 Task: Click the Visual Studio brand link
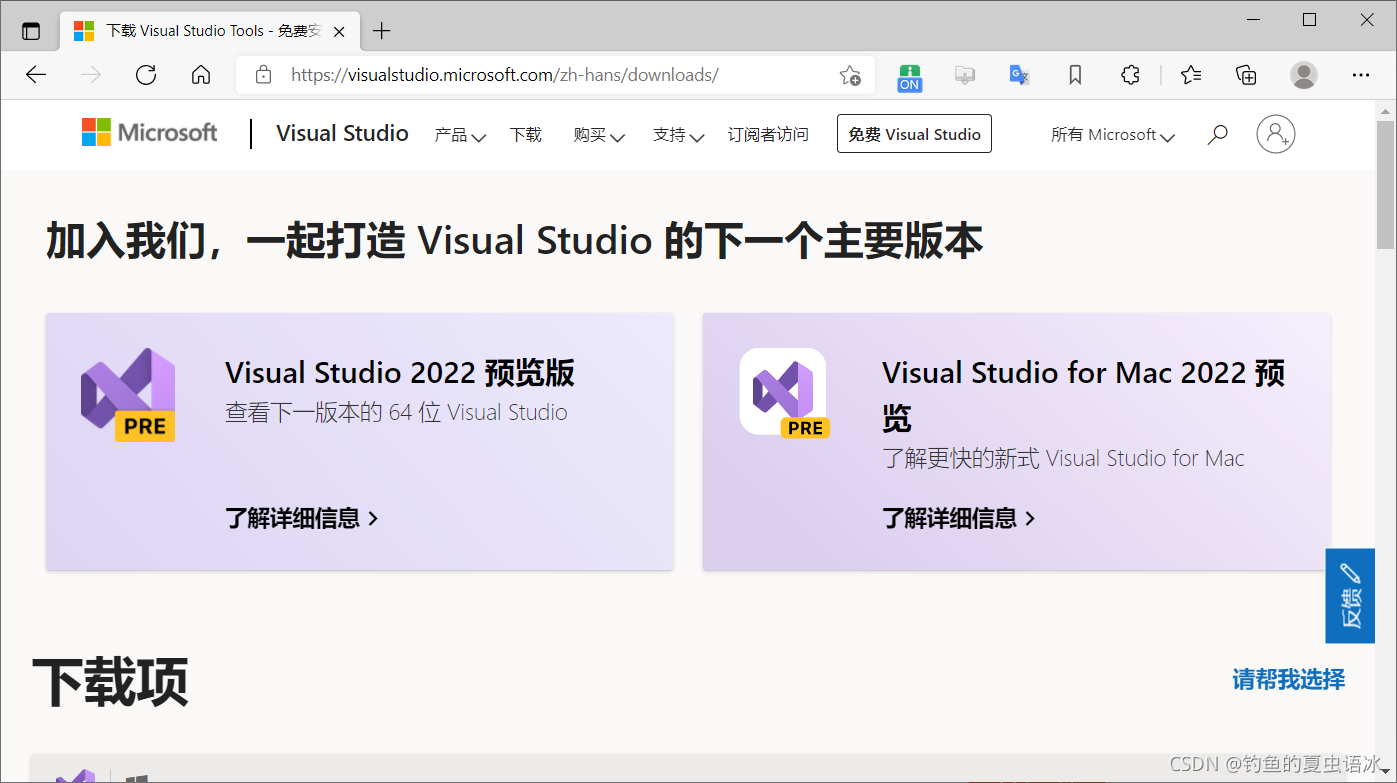click(342, 133)
